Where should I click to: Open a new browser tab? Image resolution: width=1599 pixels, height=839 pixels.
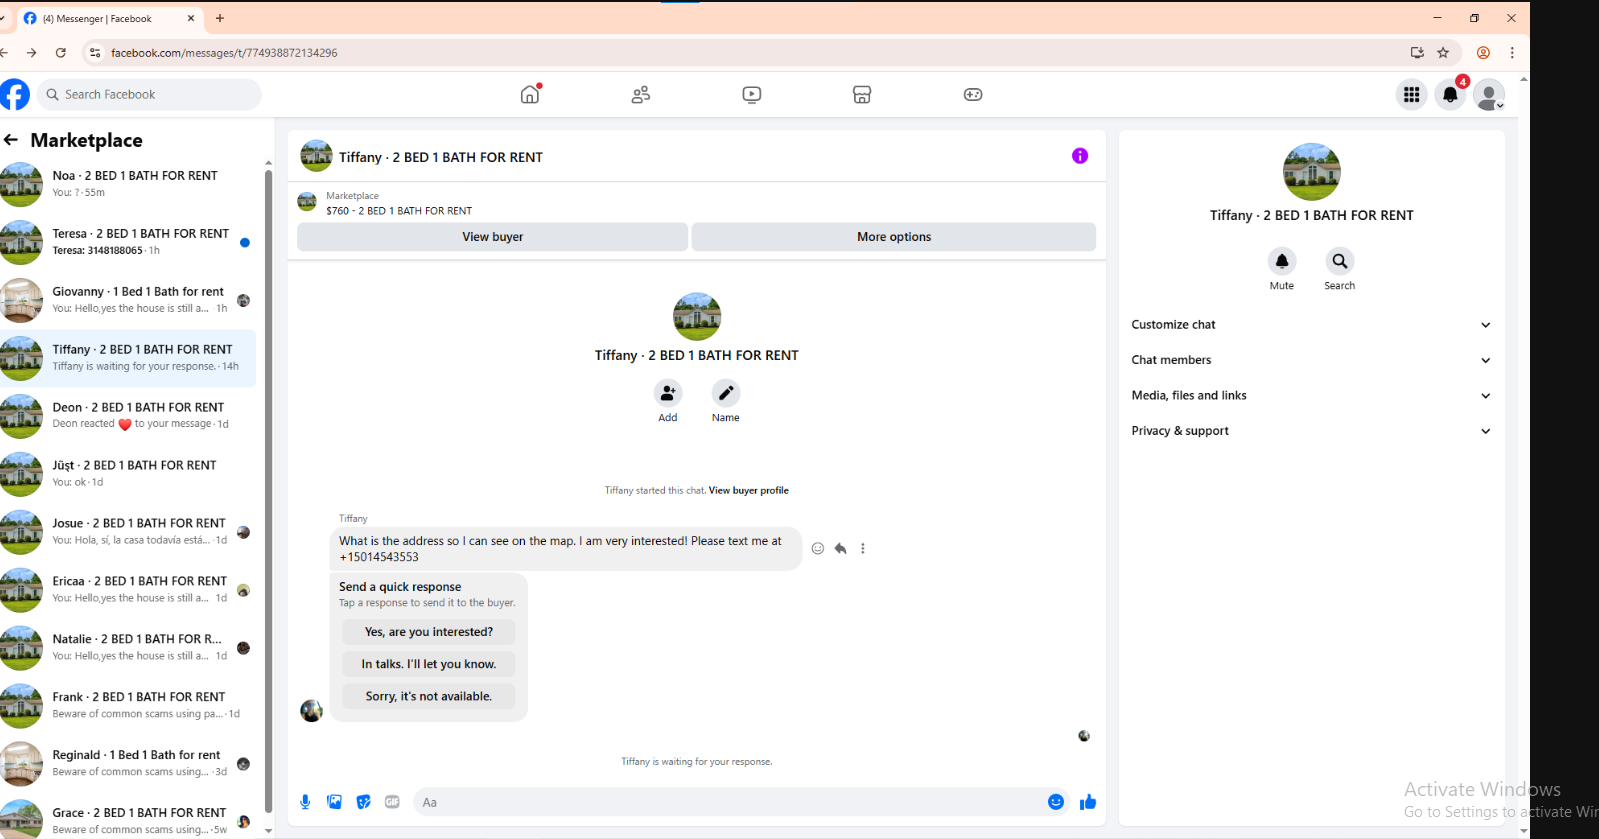220,18
